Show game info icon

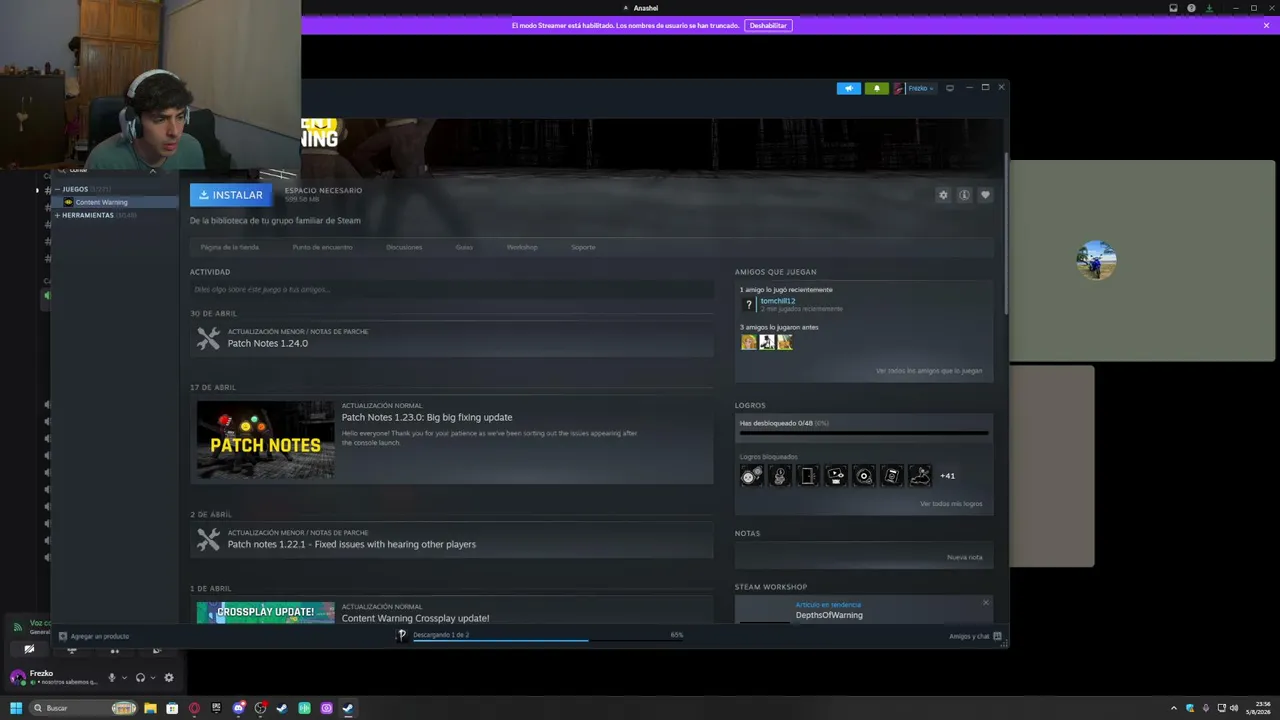click(964, 195)
